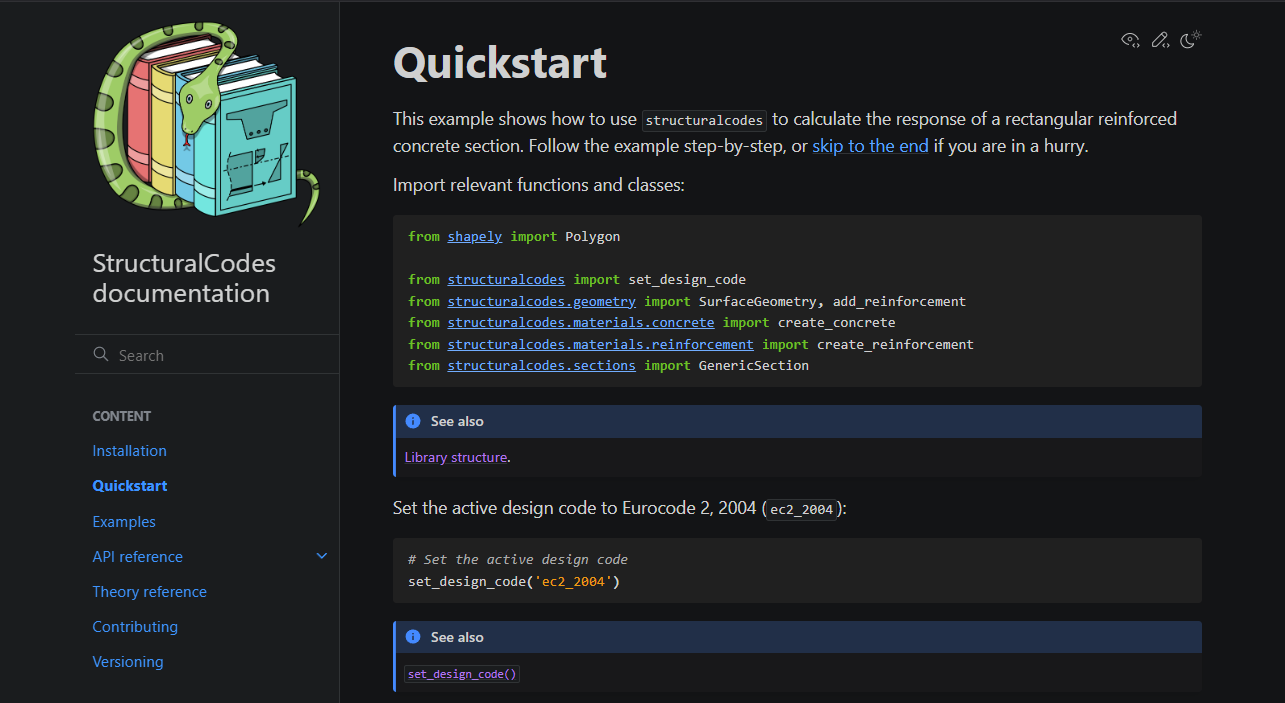Click the info icon in lower See also box
Screen dimensions: 1285x703
tap(413, 637)
